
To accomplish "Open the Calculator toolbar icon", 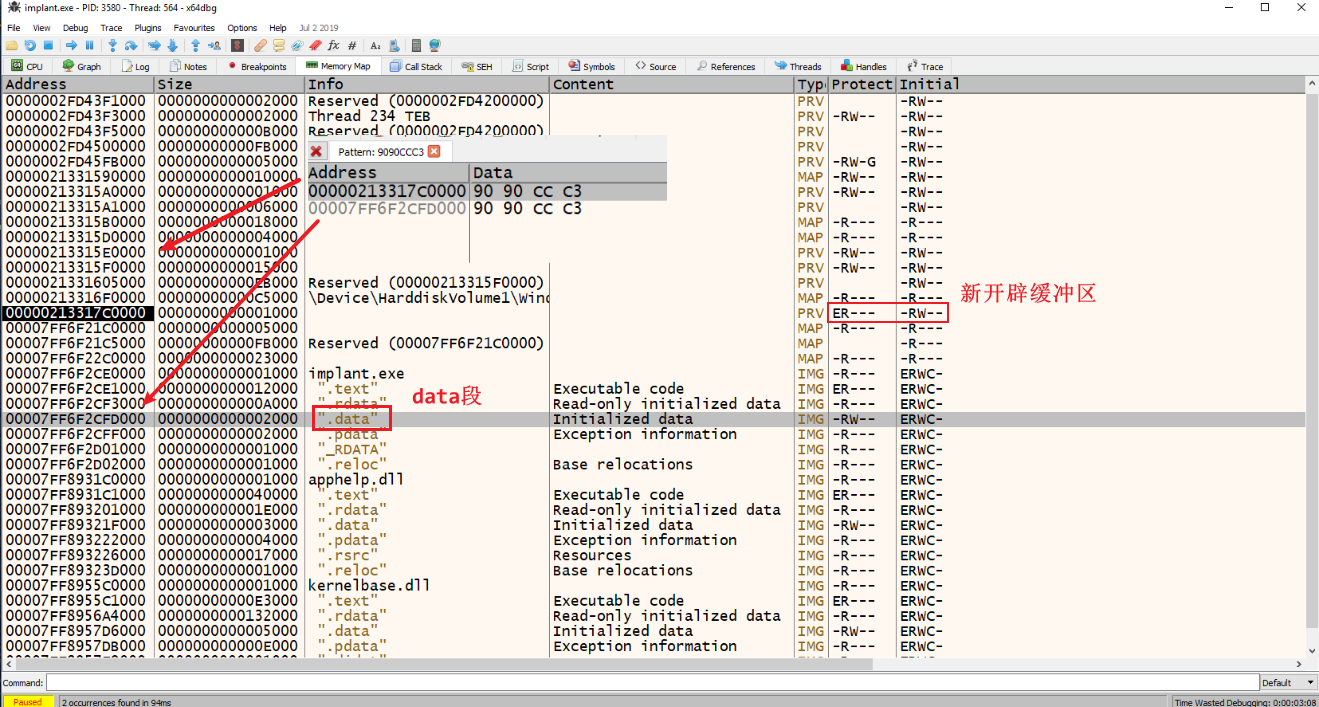I will (416, 46).
